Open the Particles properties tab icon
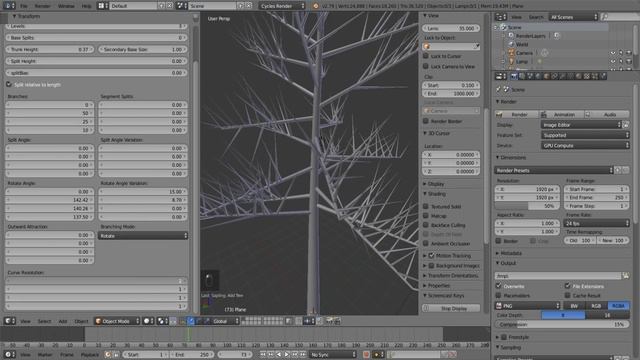 [x=595, y=76]
